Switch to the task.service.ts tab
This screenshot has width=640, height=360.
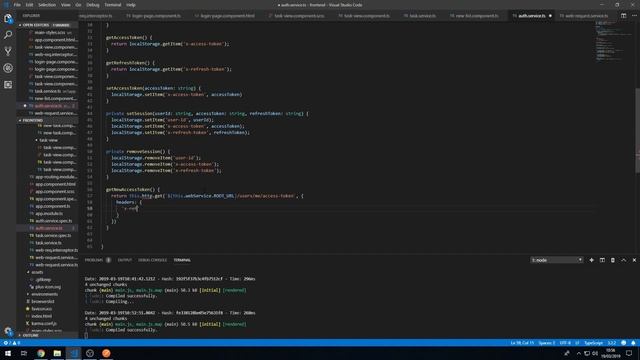coord(422,16)
